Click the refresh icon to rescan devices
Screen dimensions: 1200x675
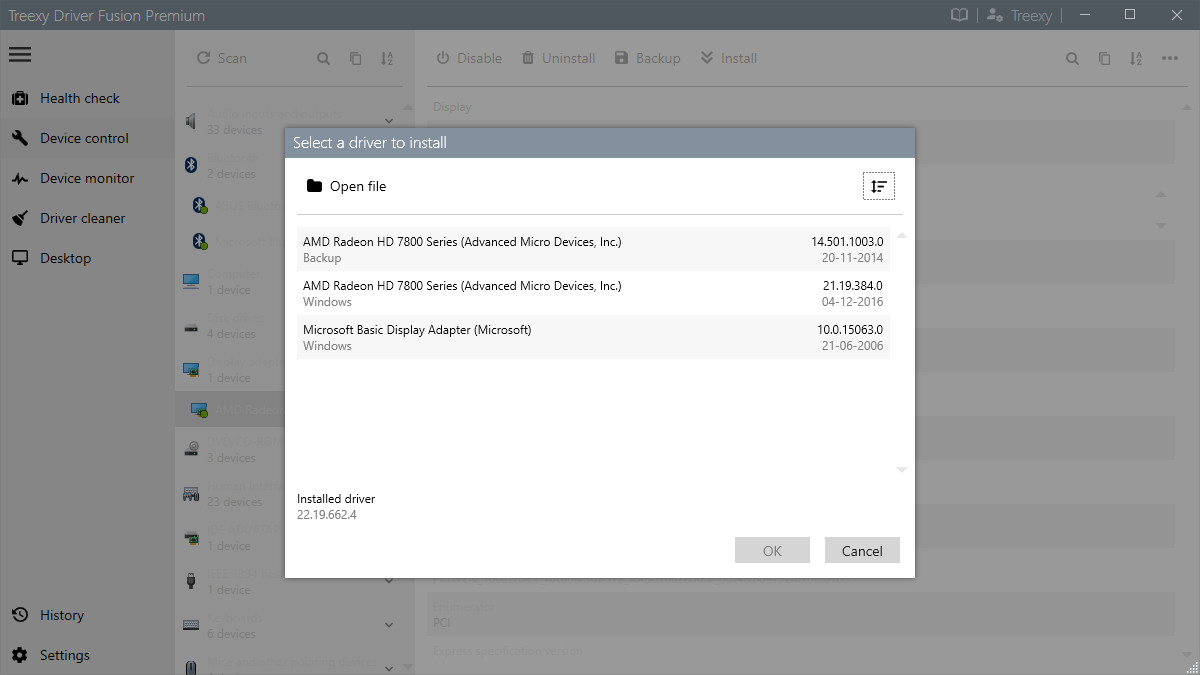click(203, 58)
